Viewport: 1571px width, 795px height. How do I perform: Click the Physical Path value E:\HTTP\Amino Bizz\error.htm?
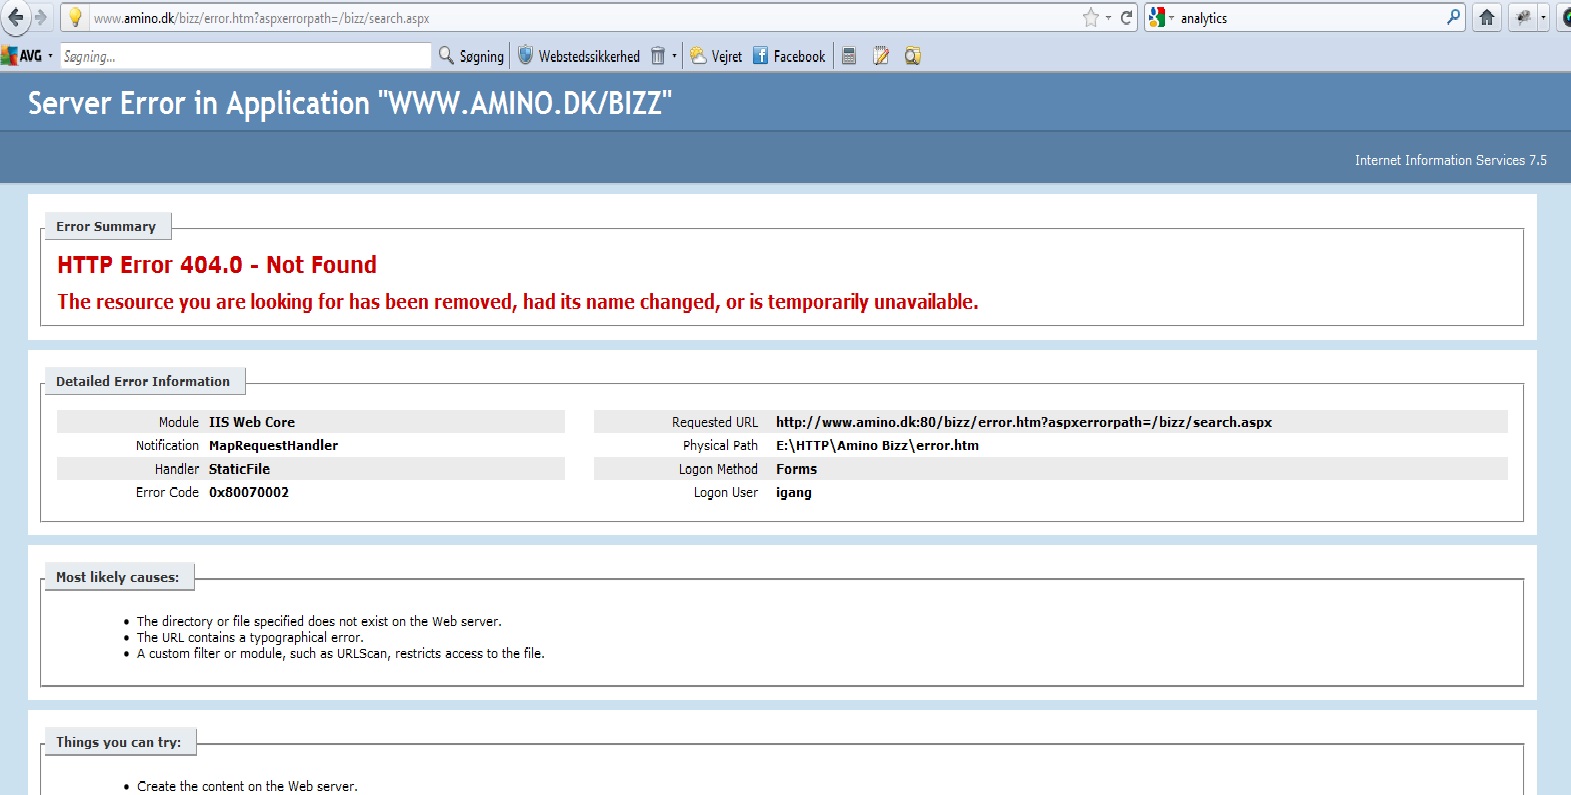pyautogui.click(x=877, y=445)
